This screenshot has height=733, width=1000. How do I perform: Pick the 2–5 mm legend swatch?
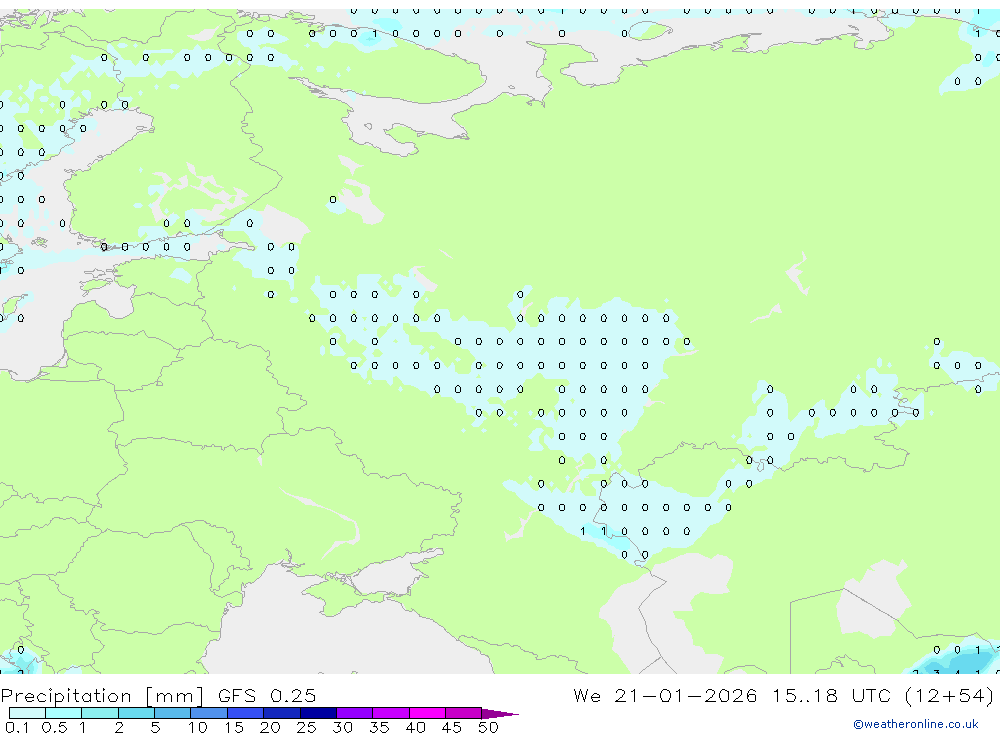tap(136, 713)
